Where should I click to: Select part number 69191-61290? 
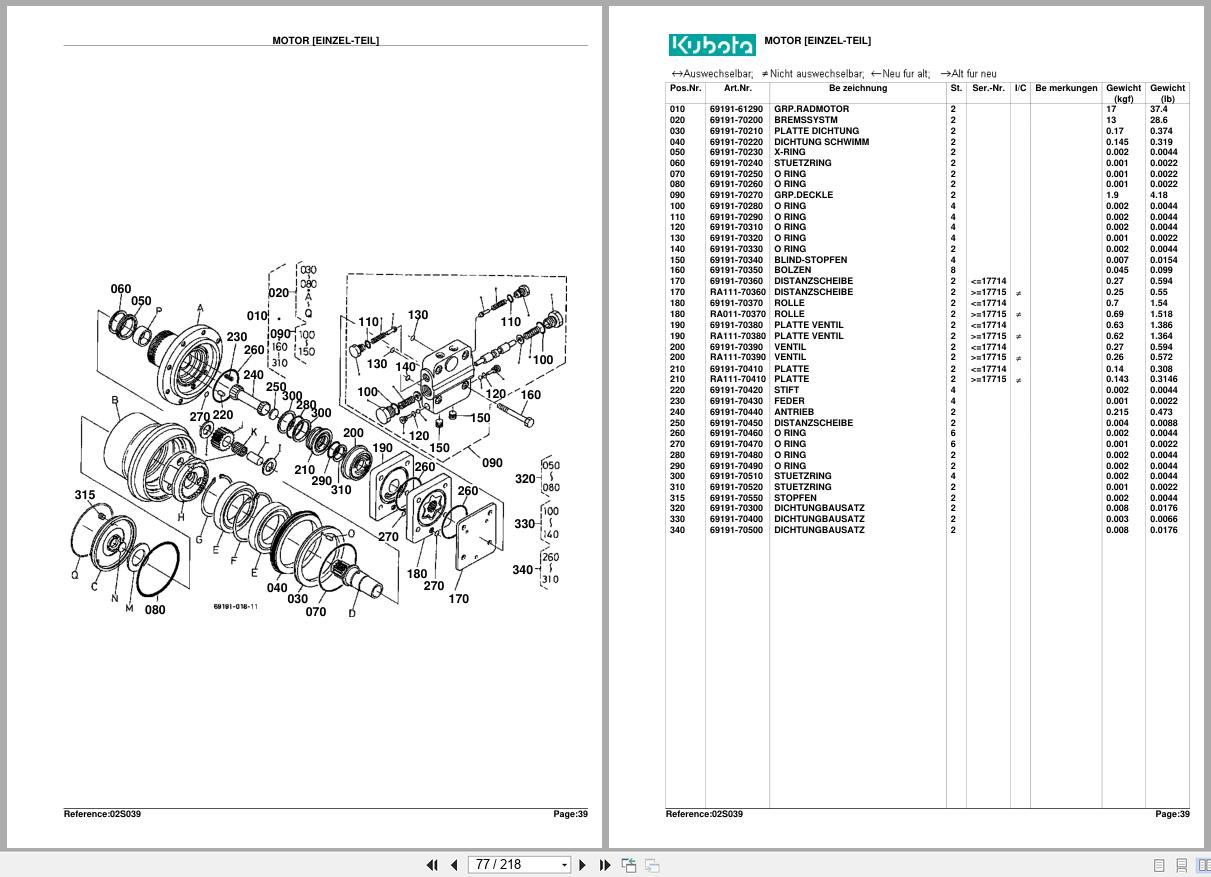point(736,109)
